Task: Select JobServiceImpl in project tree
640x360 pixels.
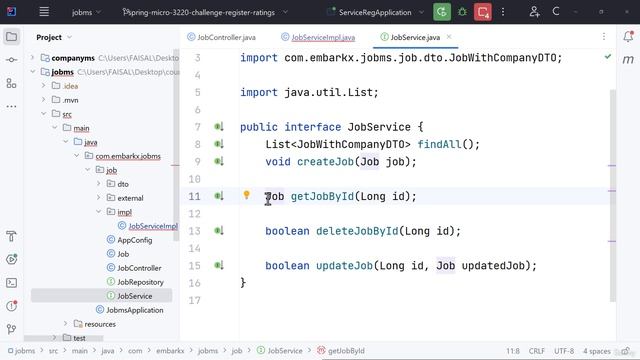Action: click(x=148, y=226)
